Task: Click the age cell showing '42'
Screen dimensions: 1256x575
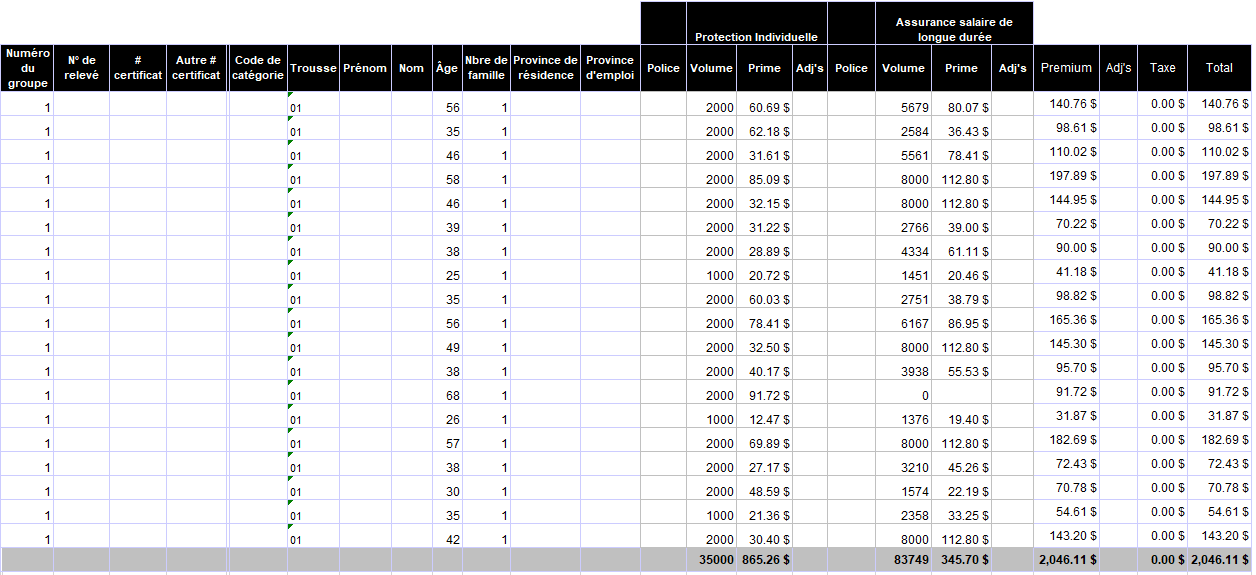Action: [x=447, y=536]
